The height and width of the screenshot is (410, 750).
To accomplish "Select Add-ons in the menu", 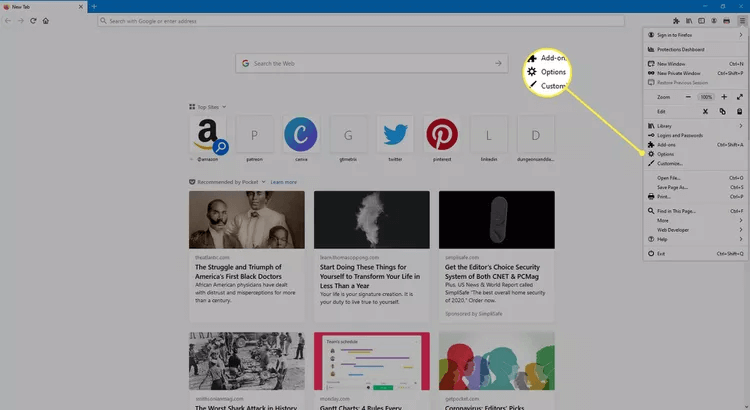I will click(x=695, y=144).
